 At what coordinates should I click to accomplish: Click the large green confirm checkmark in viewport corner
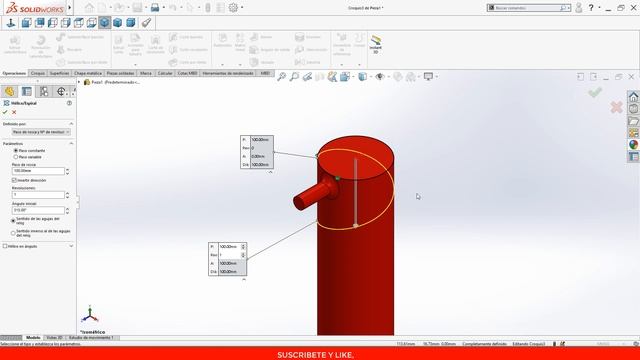pos(595,93)
